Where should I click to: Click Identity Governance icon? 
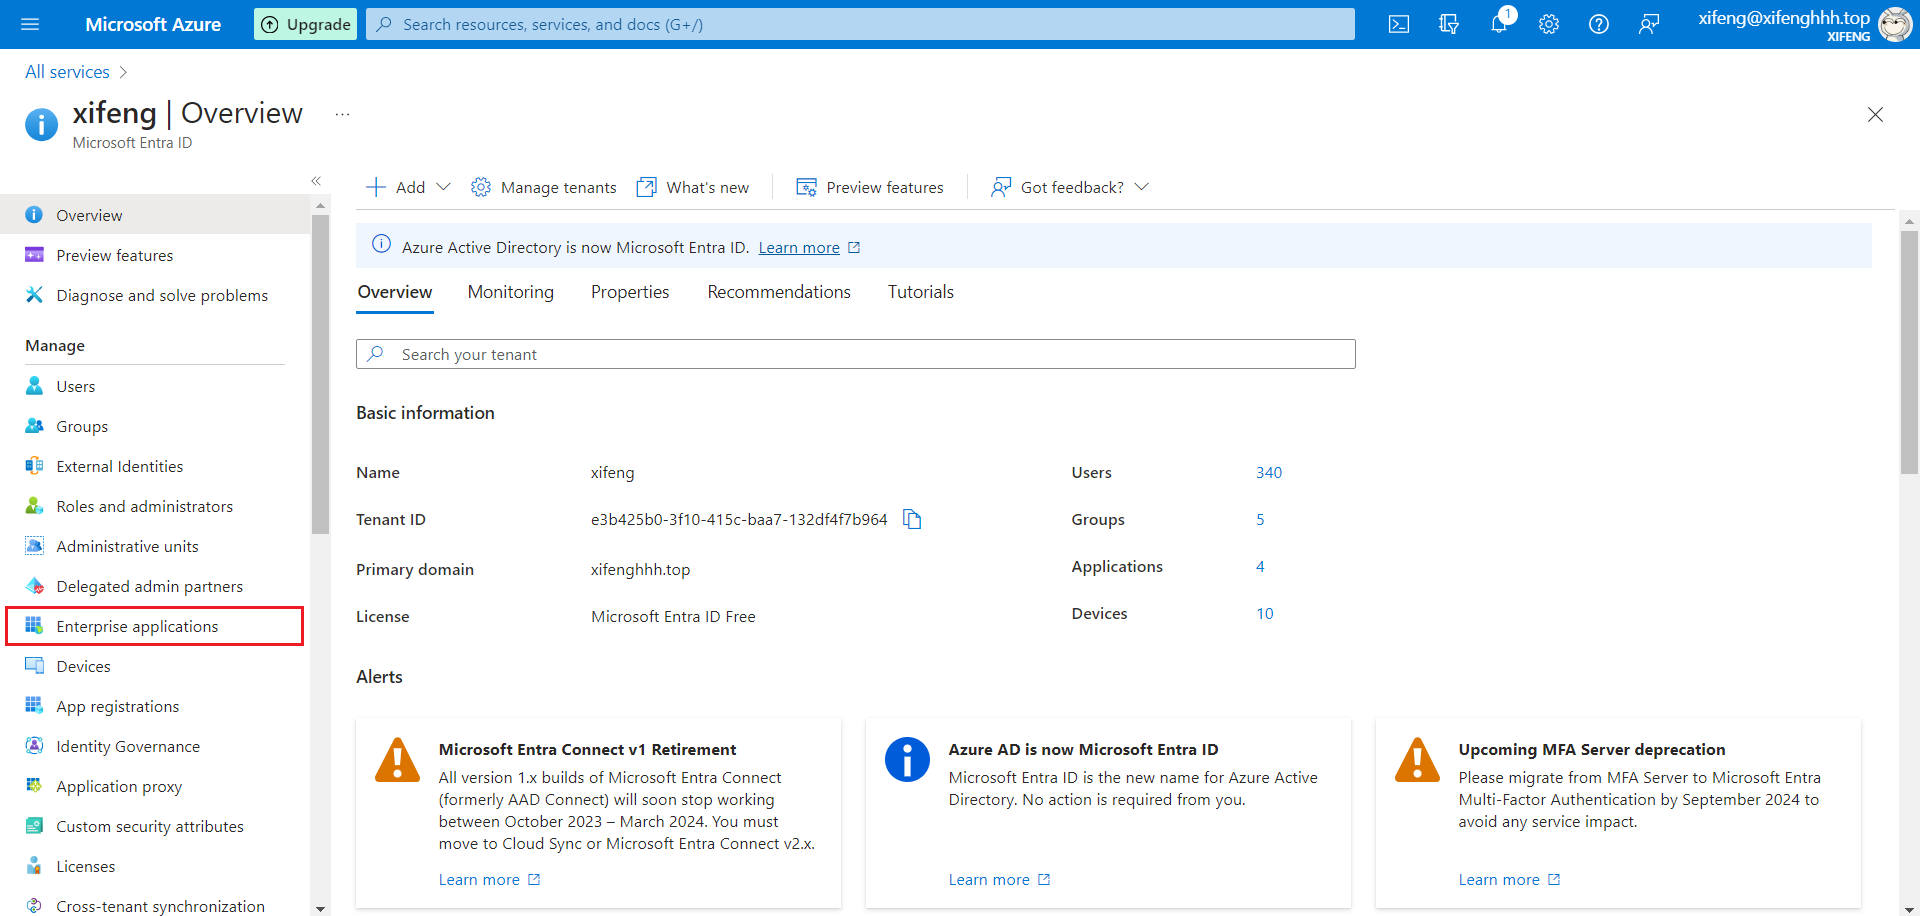(x=34, y=746)
